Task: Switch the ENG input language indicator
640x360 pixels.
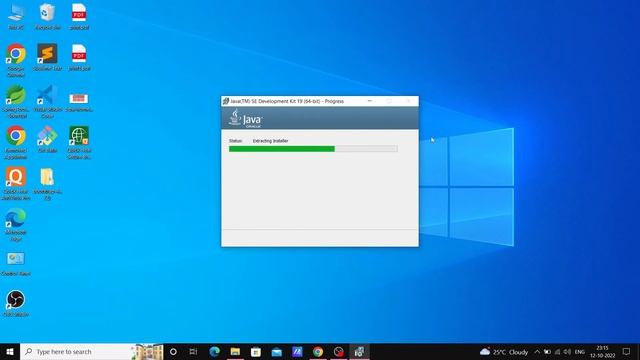Action: [x=580, y=351]
